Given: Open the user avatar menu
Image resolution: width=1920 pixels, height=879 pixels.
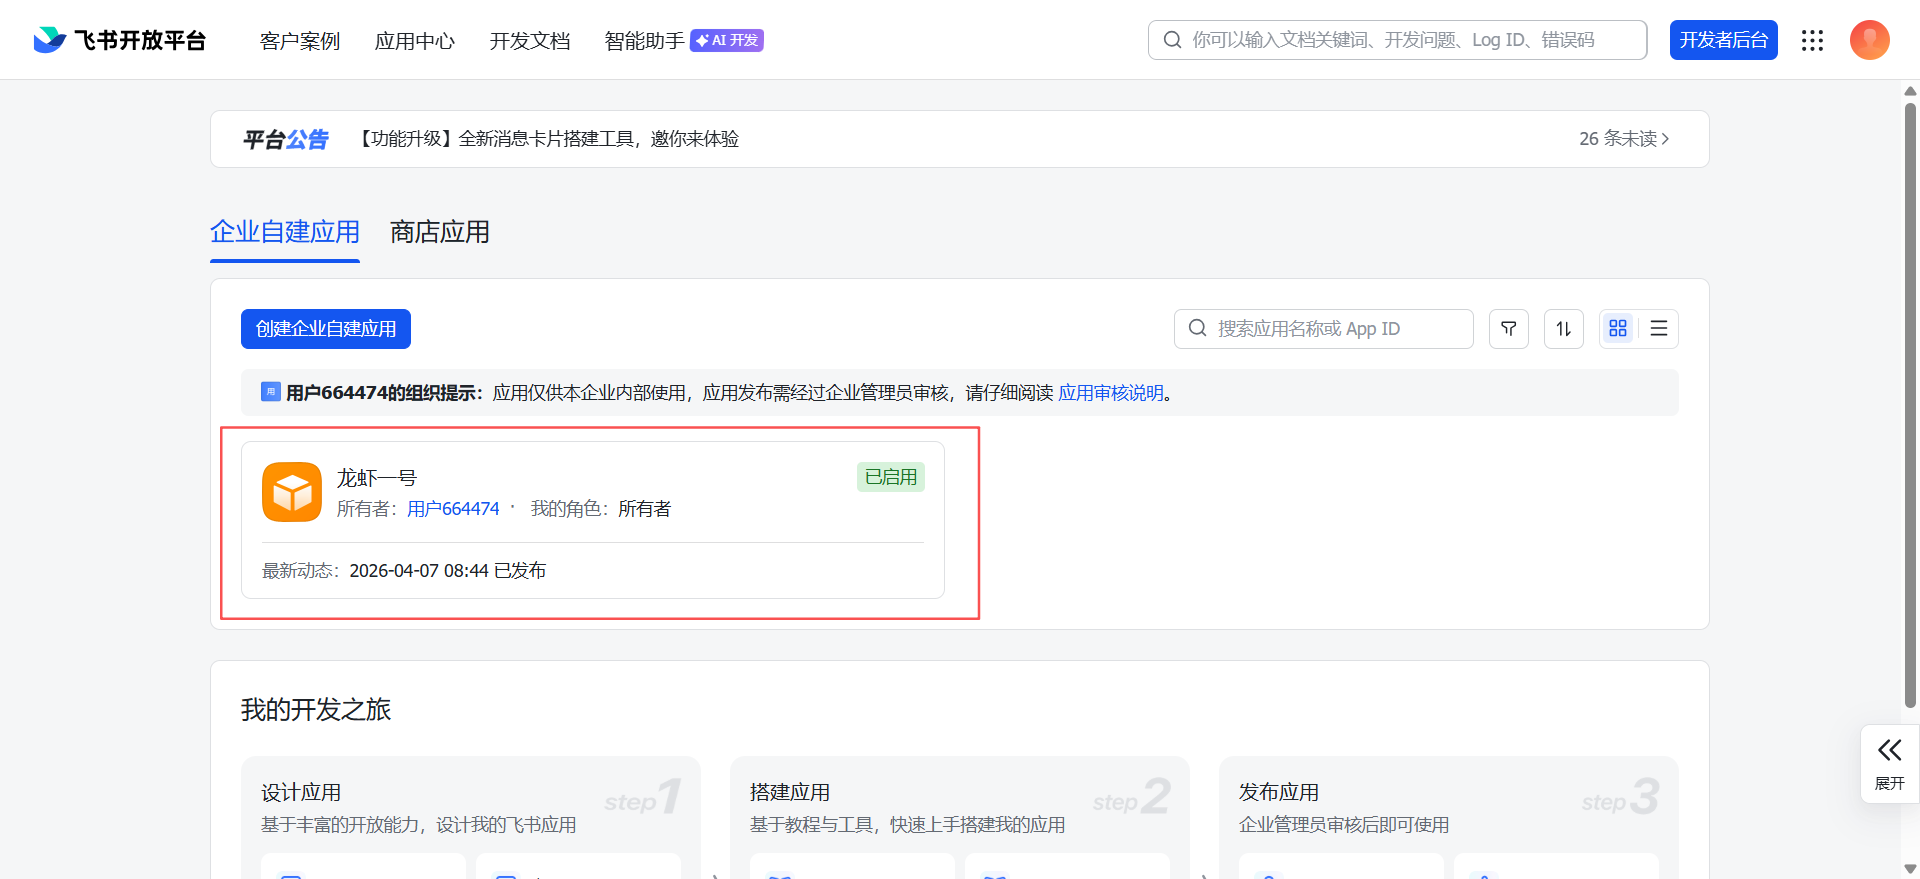Looking at the screenshot, I should (1869, 40).
